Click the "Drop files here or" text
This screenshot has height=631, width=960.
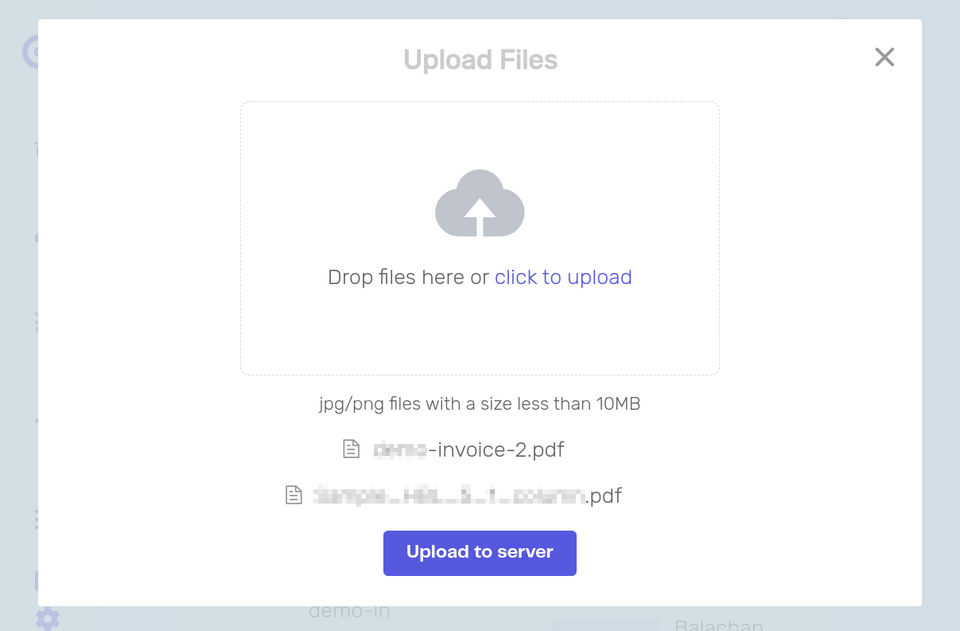[408, 277]
